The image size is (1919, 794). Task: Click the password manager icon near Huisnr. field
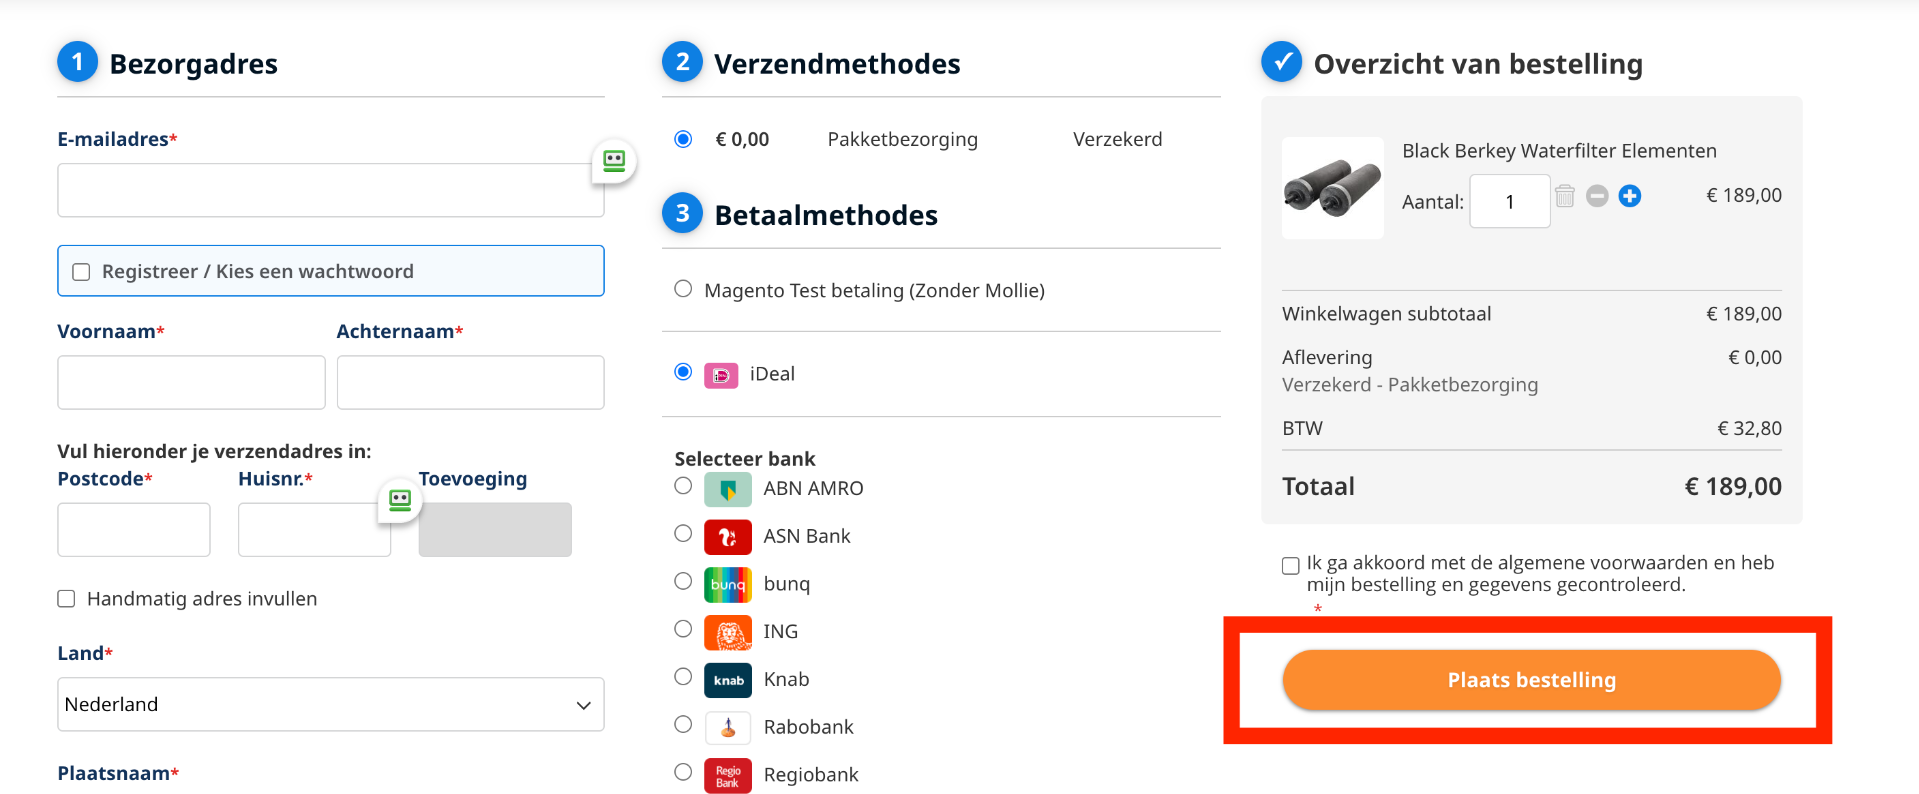coord(400,500)
